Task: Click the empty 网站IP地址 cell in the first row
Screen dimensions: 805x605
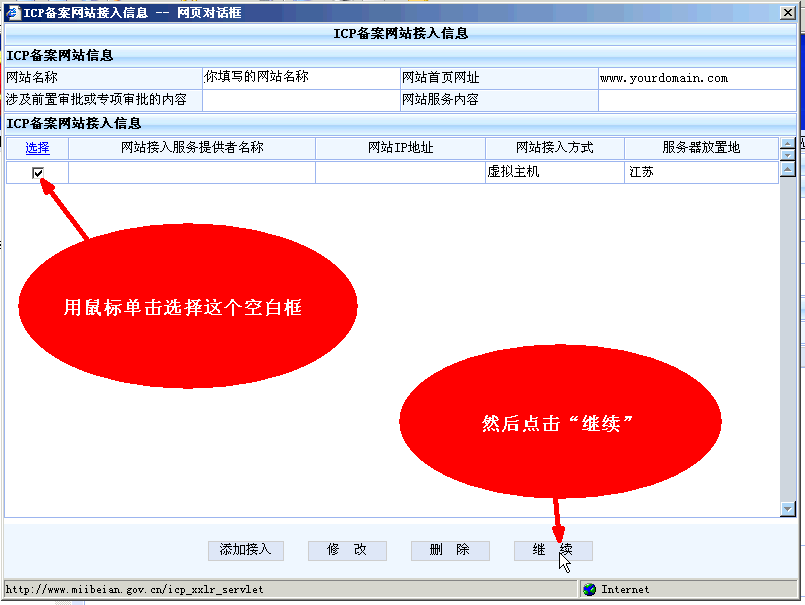Action: pos(400,173)
